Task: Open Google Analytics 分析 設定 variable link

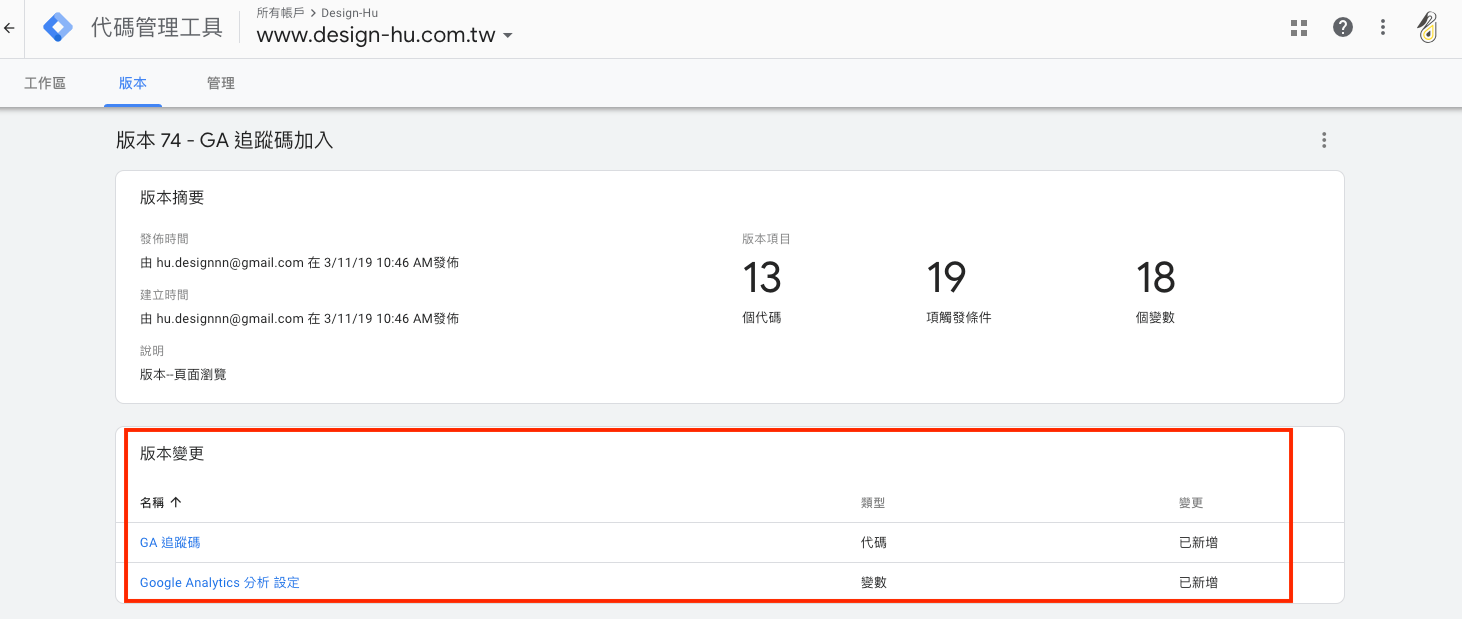Action: (x=220, y=582)
